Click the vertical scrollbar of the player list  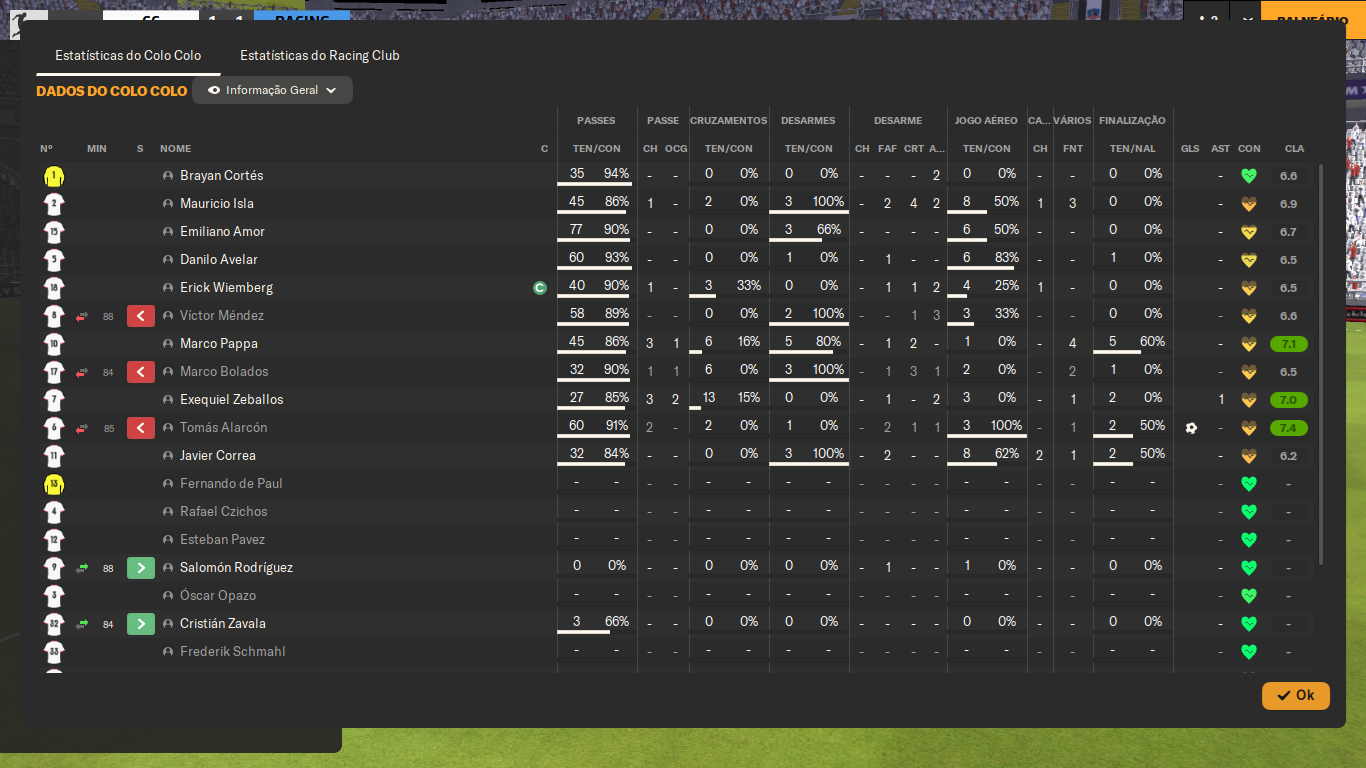[1321, 365]
